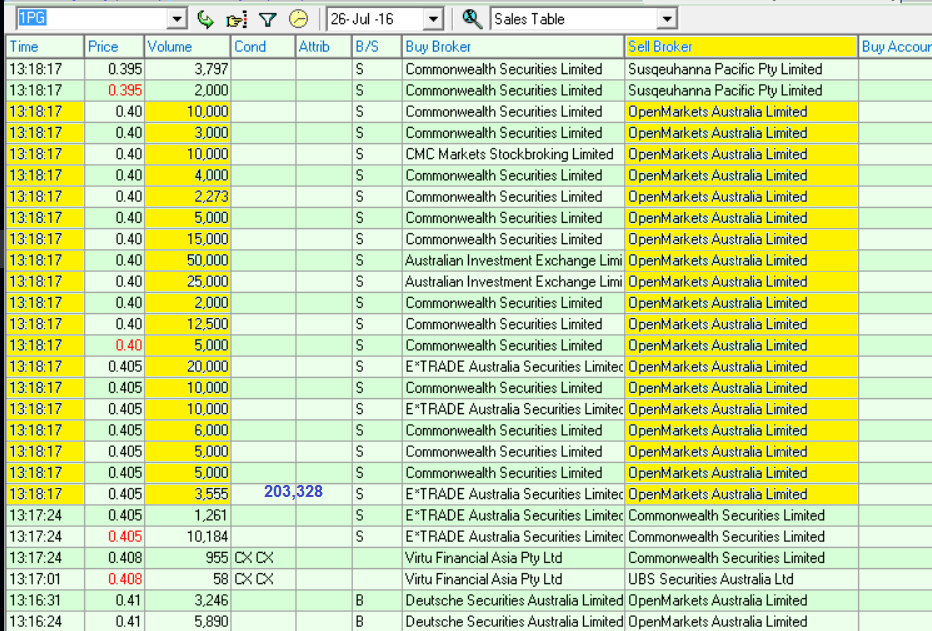Select the volume cell 50,000
The height and width of the screenshot is (631, 932).
(187, 260)
